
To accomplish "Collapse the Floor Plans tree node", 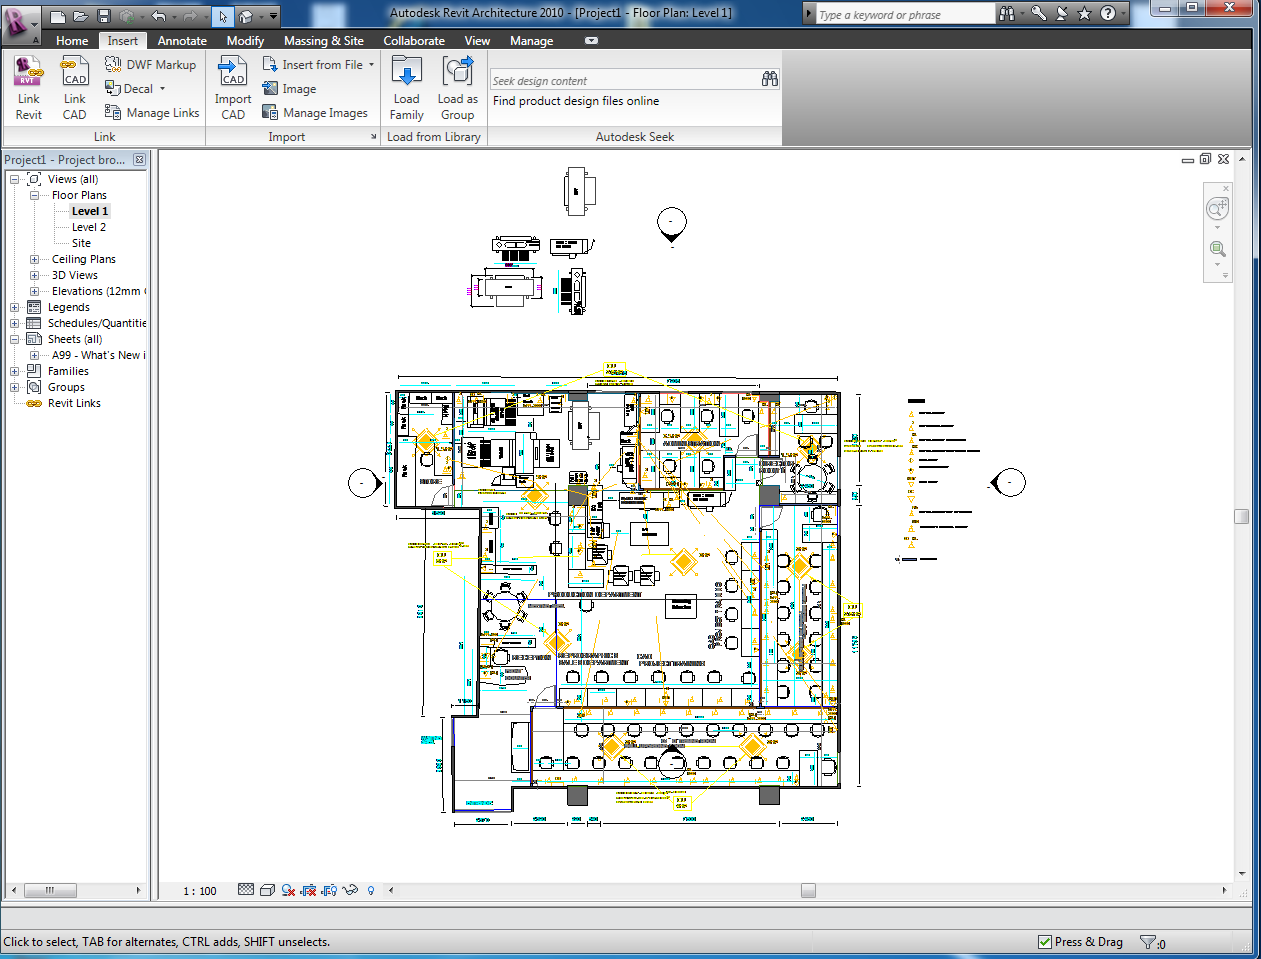I will click(x=34, y=195).
